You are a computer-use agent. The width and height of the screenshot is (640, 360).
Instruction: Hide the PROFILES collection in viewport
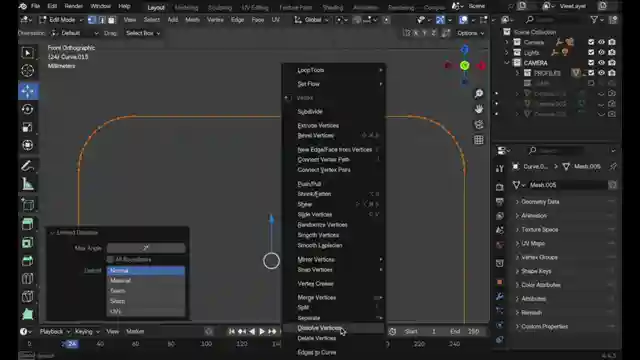[601, 73]
